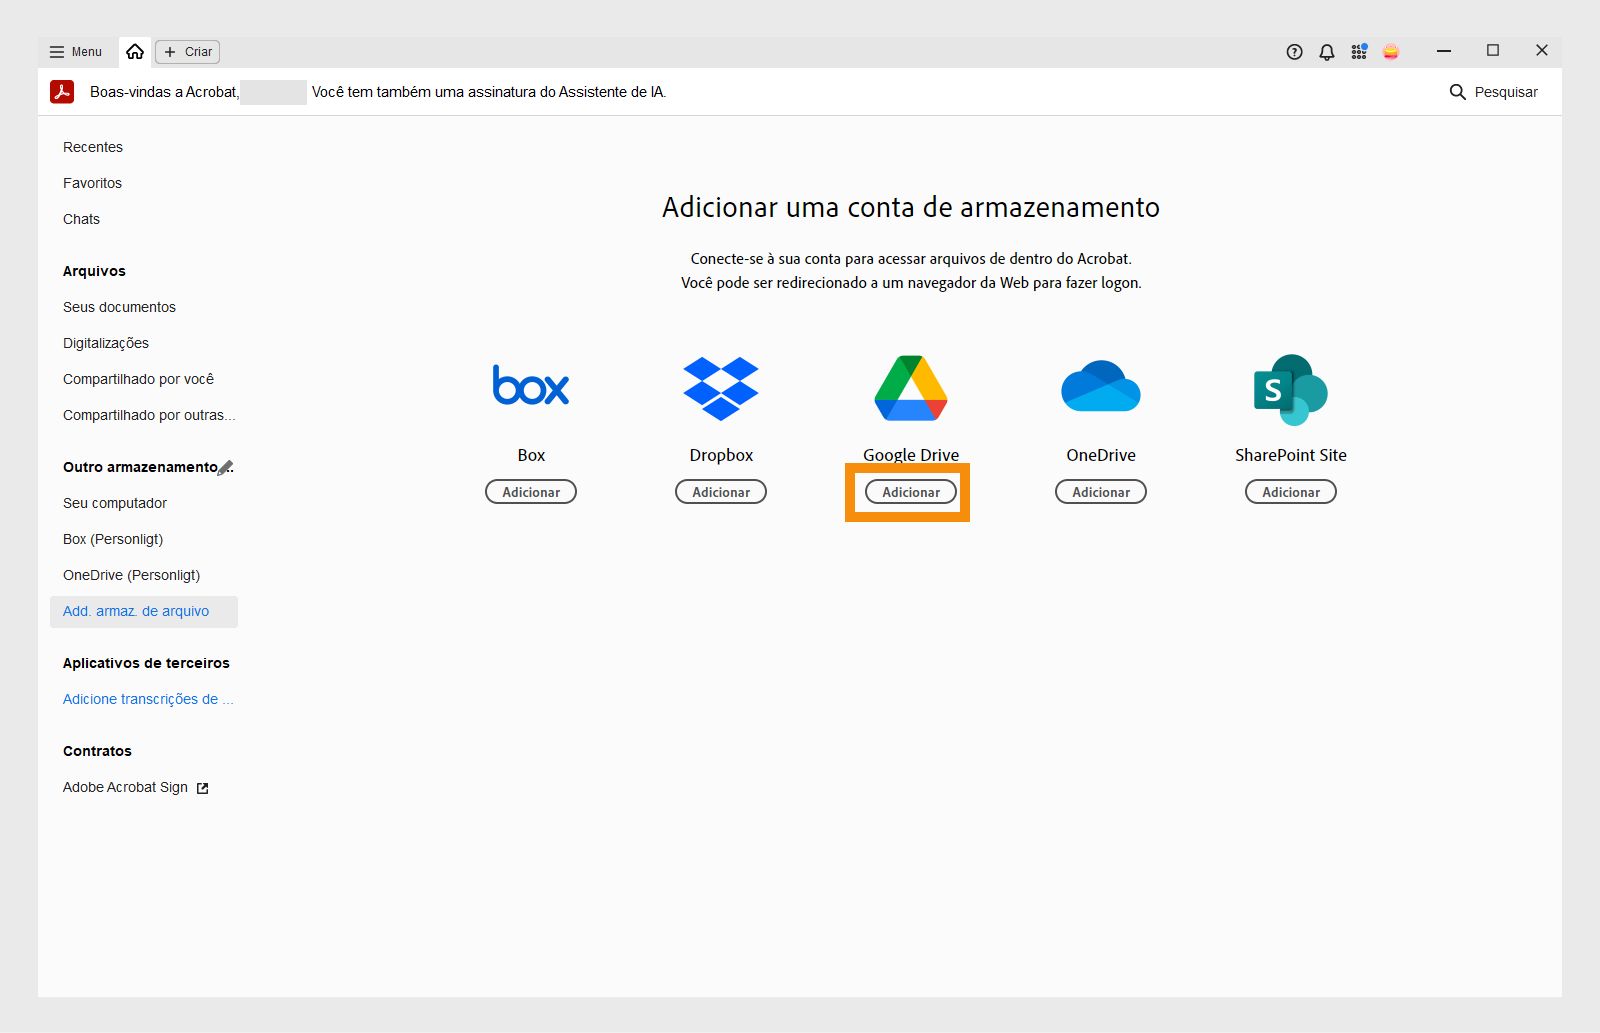Select Recentes in the sidebar
This screenshot has width=1600, height=1033.
click(x=92, y=147)
